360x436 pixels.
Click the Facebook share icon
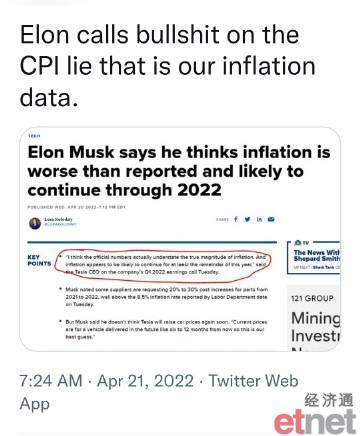236,219
